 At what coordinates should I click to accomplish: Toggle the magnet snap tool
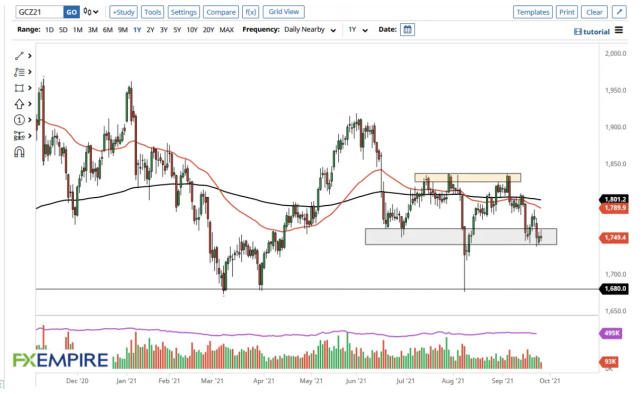tap(19, 152)
